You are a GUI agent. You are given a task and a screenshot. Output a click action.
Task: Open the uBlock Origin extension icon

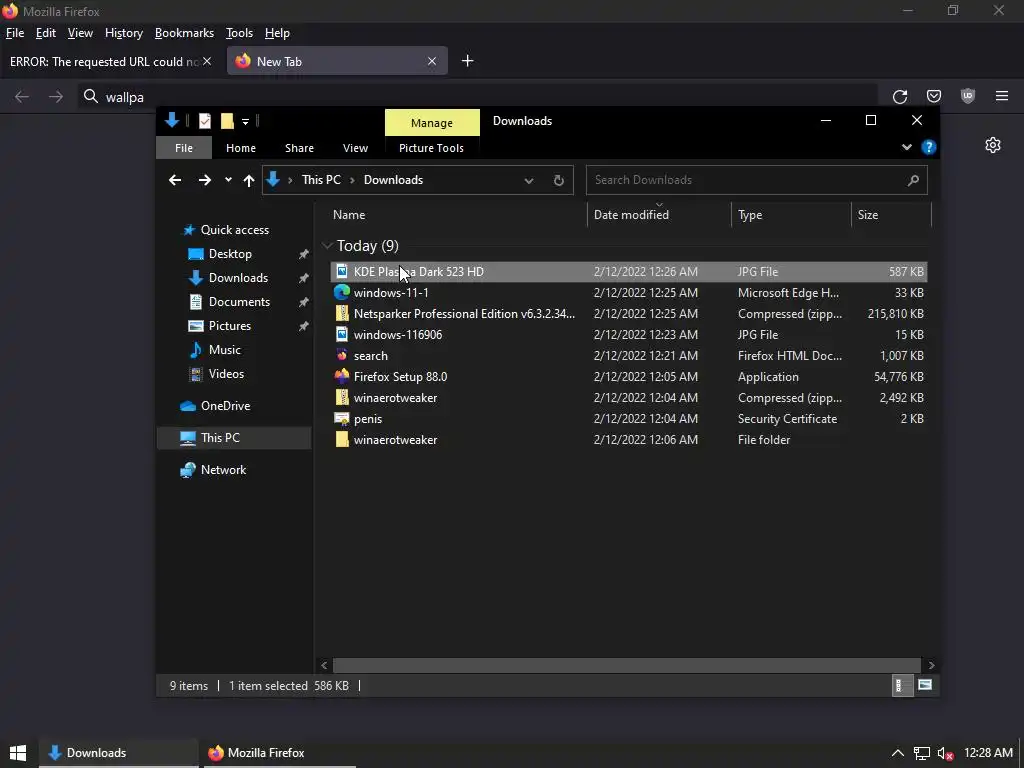click(968, 96)
